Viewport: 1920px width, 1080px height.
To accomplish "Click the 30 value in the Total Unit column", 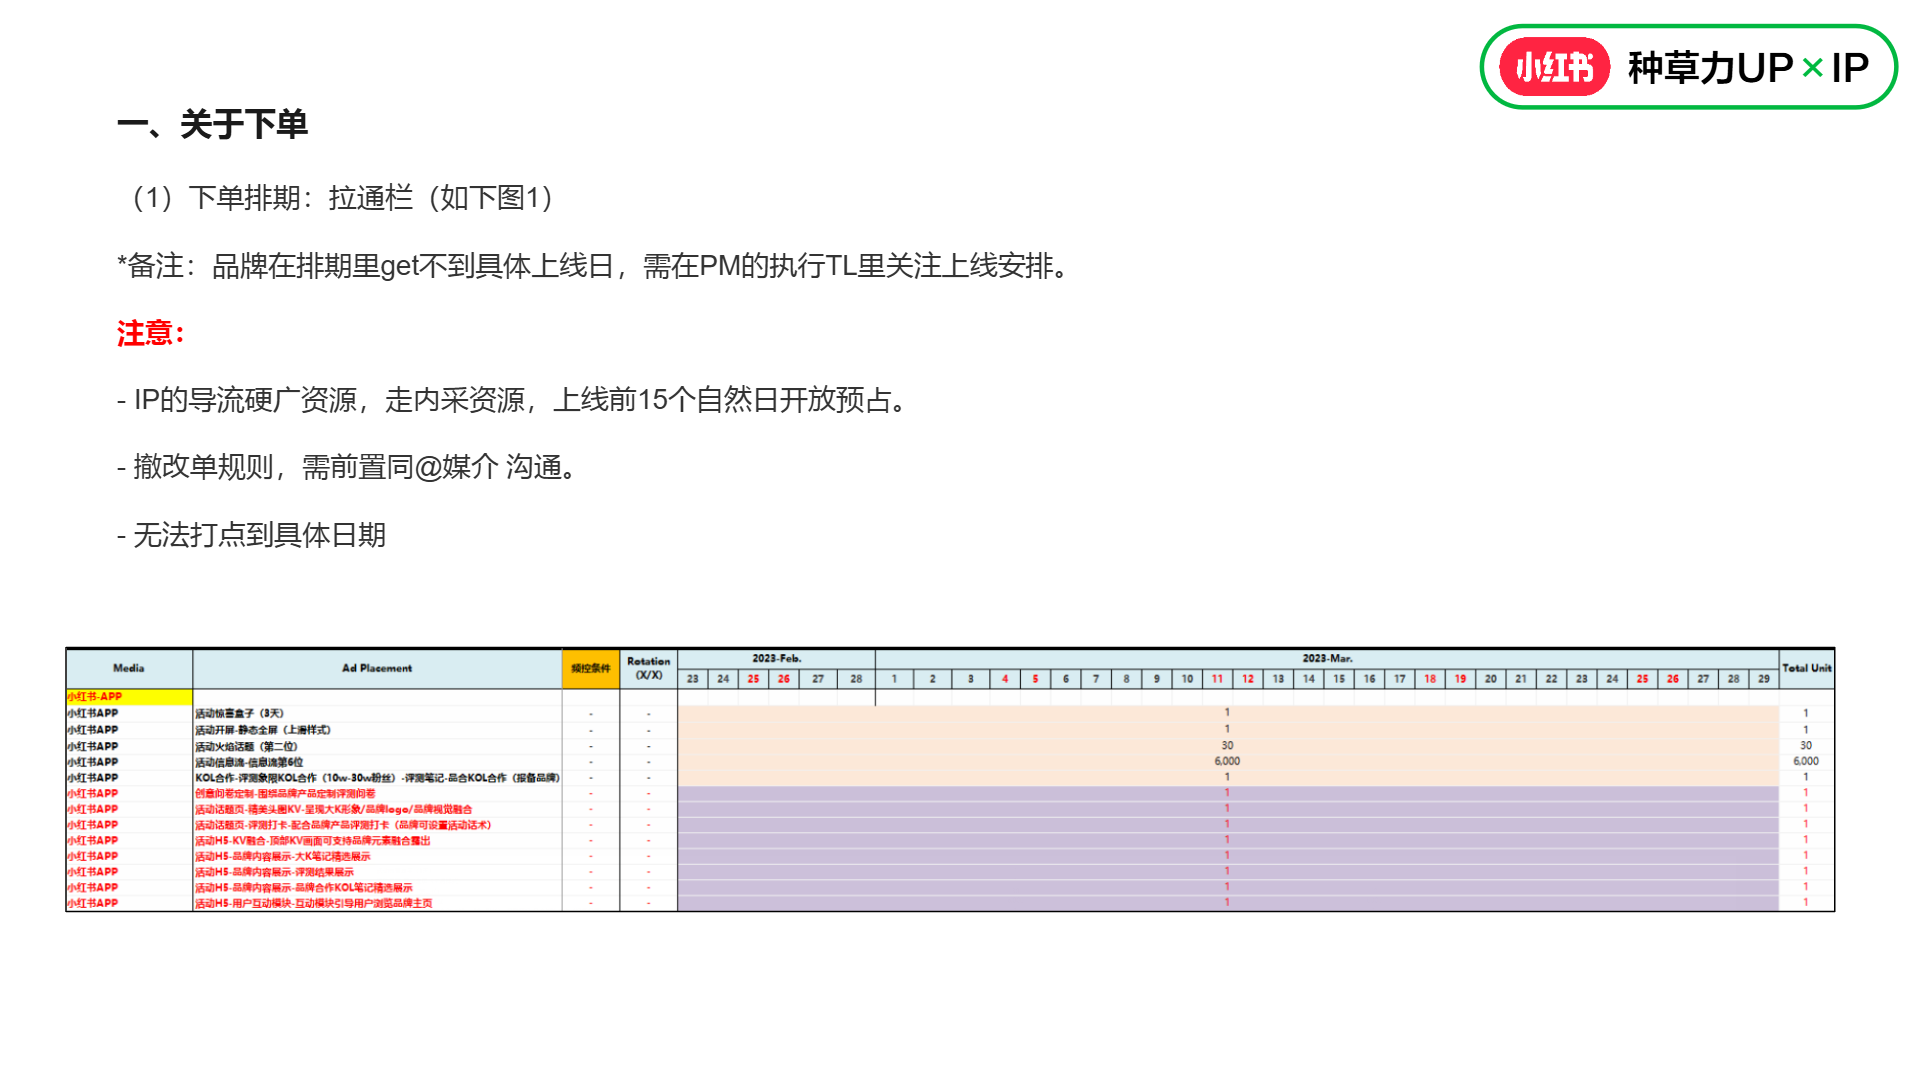I will point(1806,746).
